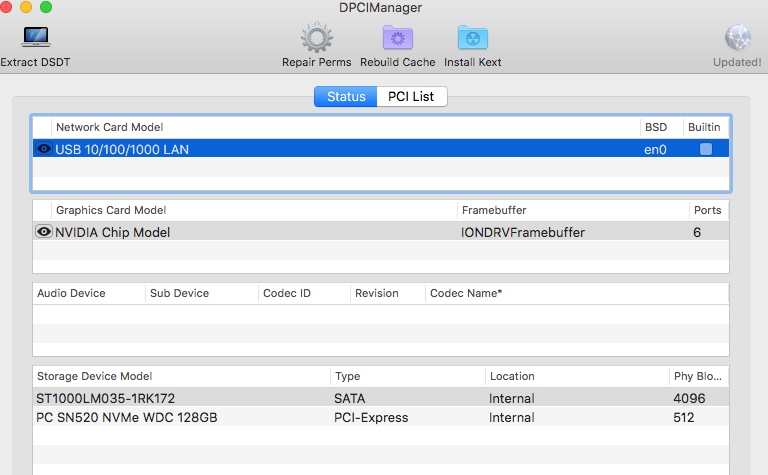Click the Ports value 6
The width and height of the screenshot is (768, 475).
pos(696,232)
